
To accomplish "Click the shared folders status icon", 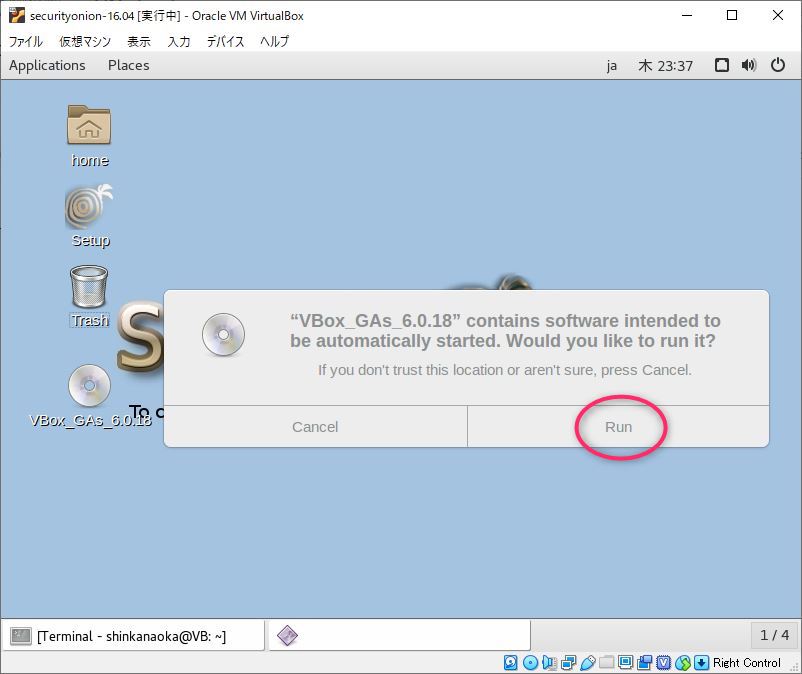I will click(x=607, y=663).
